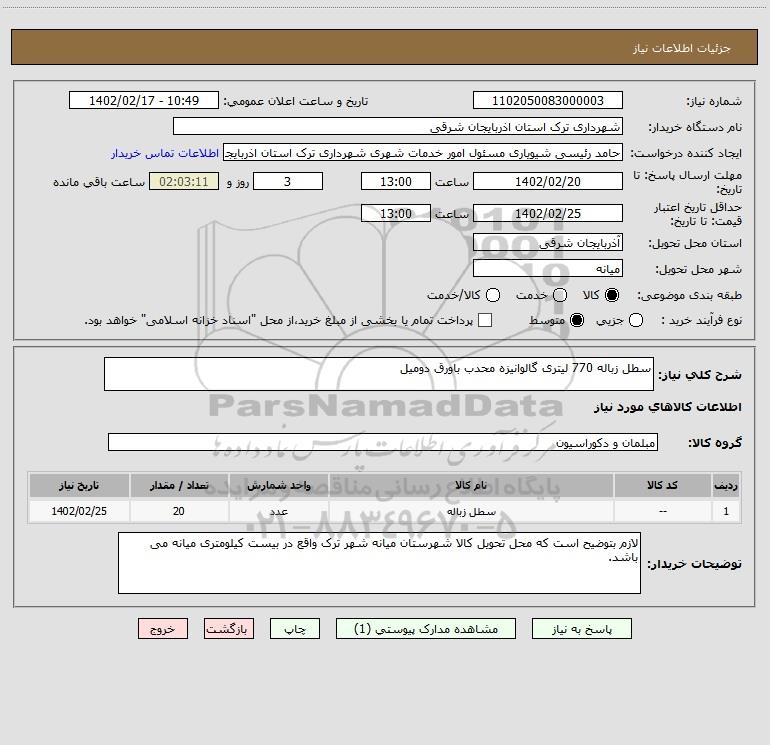Image resolution: width=770 pixels, height=745 pixels.
Task: Click the table date cell 1402/02/25
Action: coord(79,511)
